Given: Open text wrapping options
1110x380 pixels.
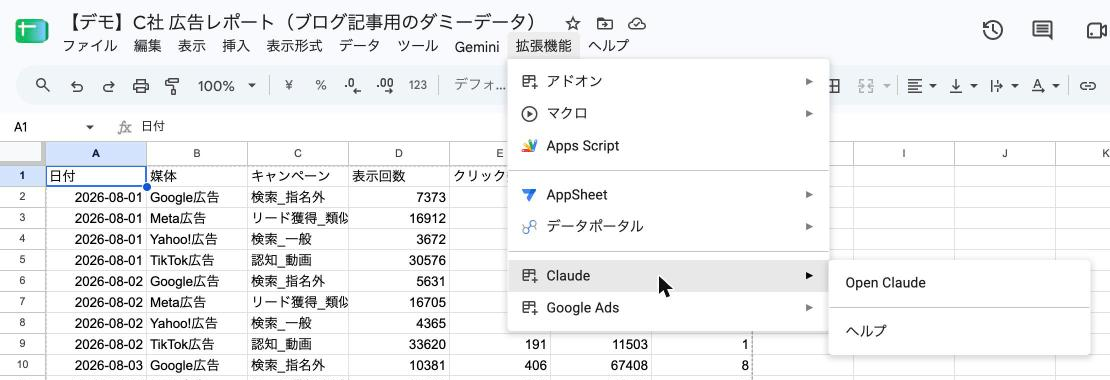Looking at the screenshot, I should 1005,86.
